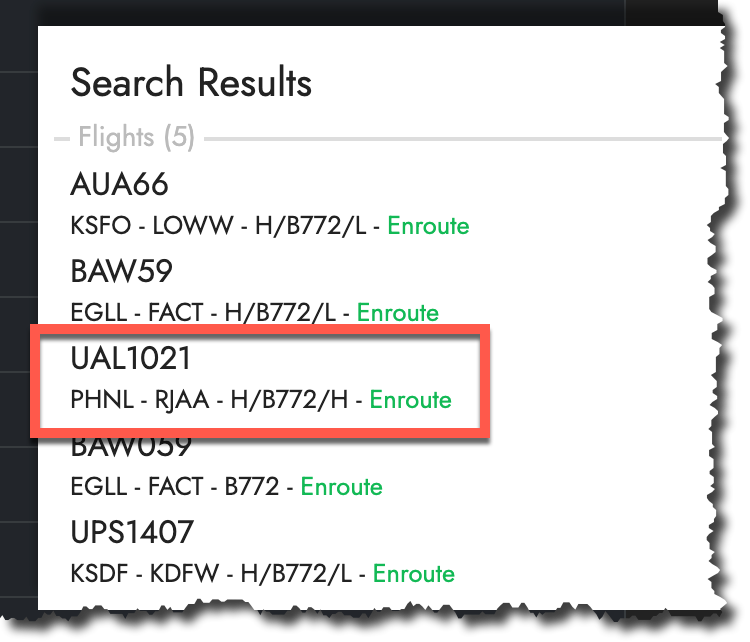750x642 pixels.
Task: Open the BAW59 flight result
Action: point(122,271)
